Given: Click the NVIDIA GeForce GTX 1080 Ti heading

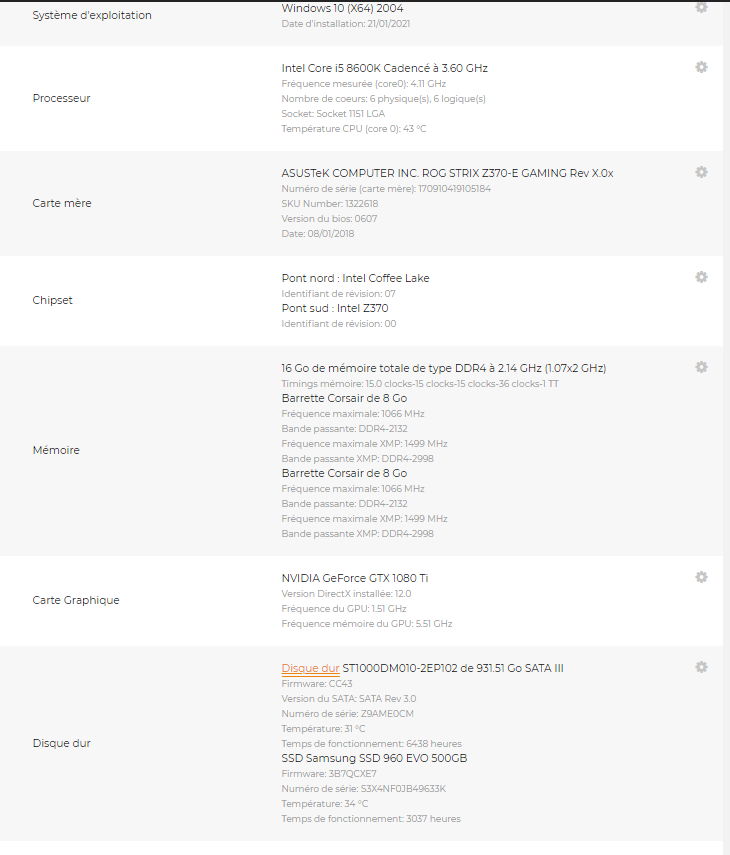Looking at the screenshot, I should coord(355,578).
